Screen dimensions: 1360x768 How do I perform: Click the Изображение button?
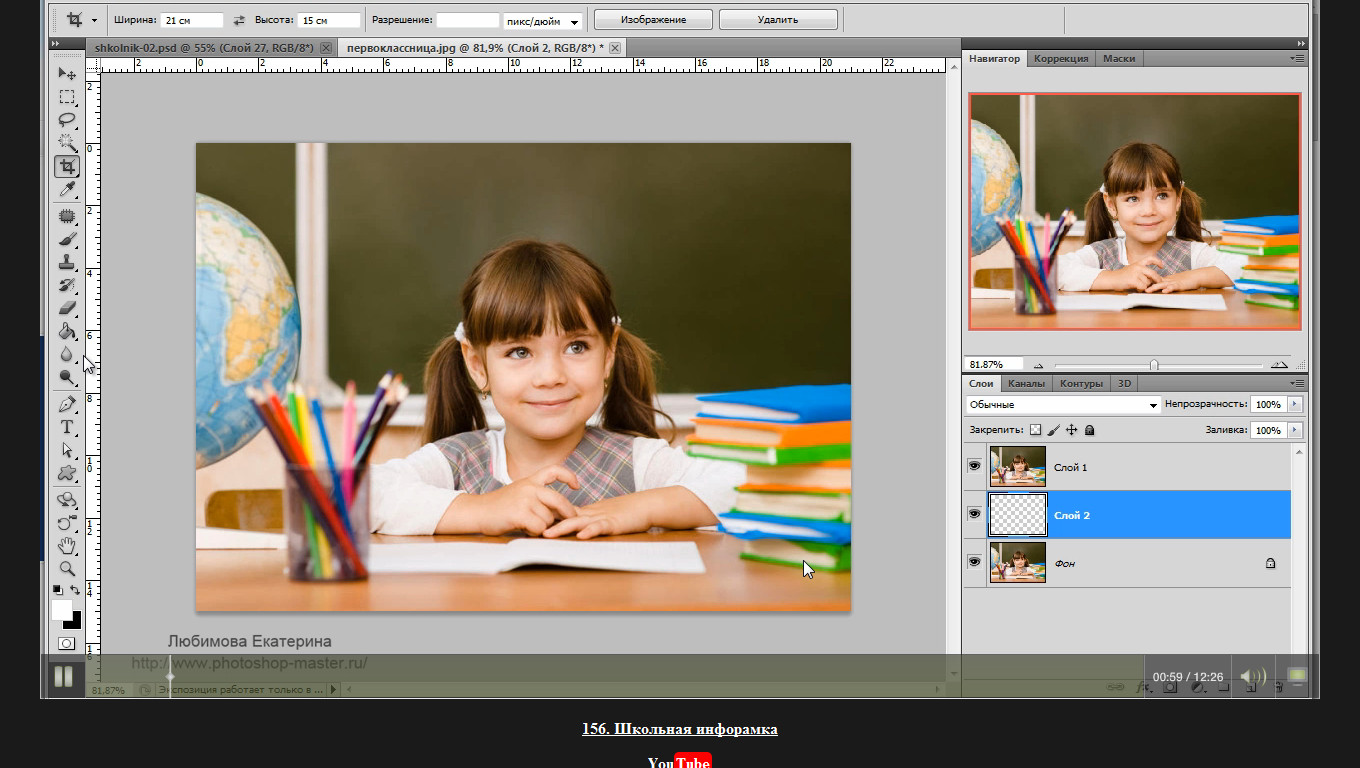coord(653,20)
